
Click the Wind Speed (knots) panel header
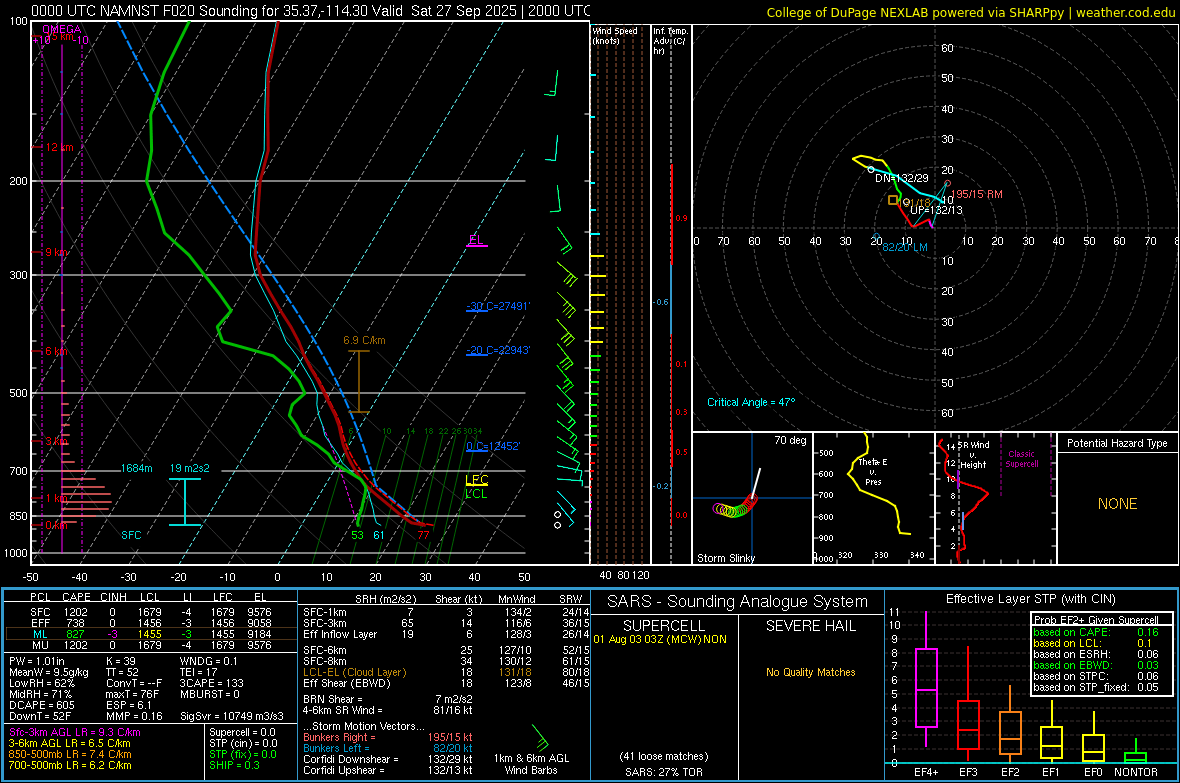pyautogui.click(x=614, y=35)
